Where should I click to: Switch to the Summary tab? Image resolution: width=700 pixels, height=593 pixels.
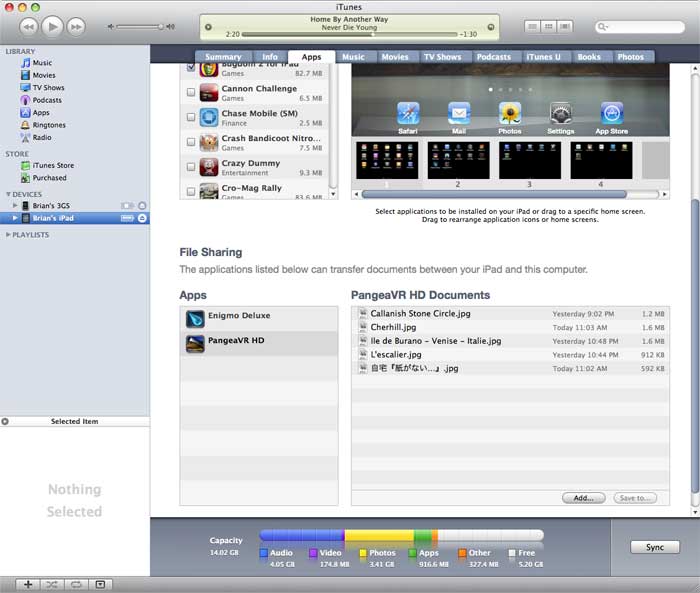(x=222, y=57)
